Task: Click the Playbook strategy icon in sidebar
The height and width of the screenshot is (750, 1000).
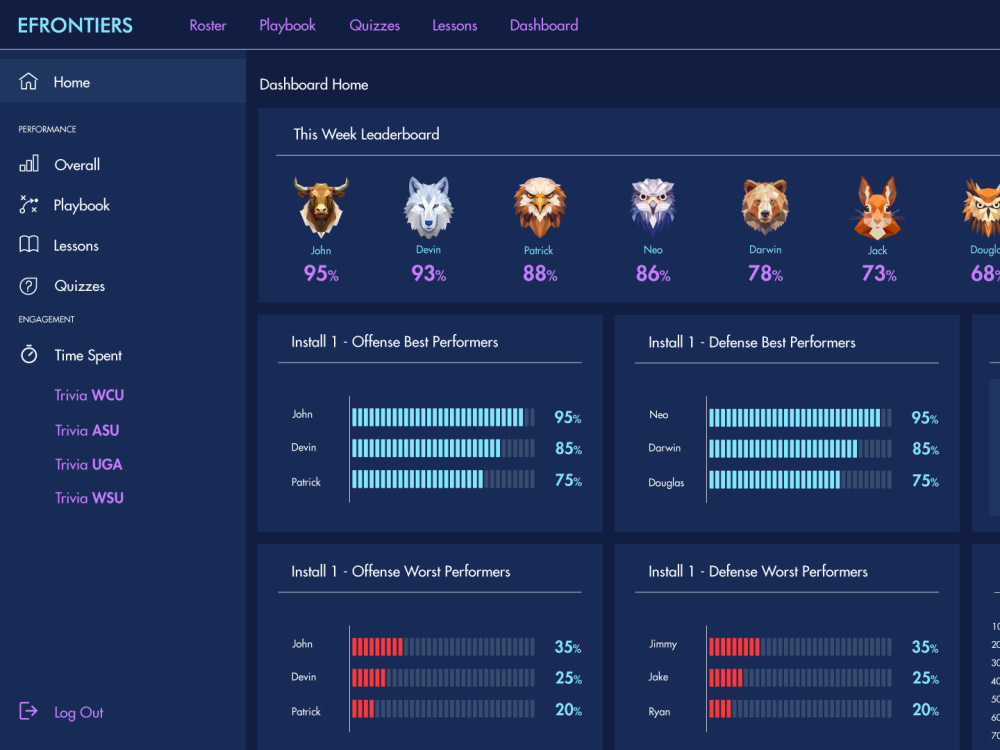Action: 29,205
